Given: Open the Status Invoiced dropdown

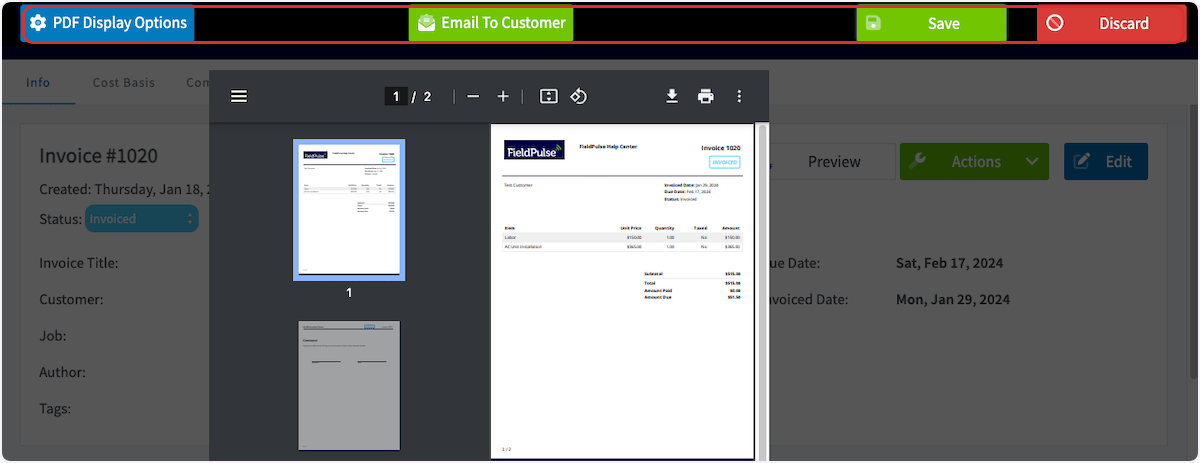Looking at the screenshot, I should pyautogui.click(x=142, y=219).
